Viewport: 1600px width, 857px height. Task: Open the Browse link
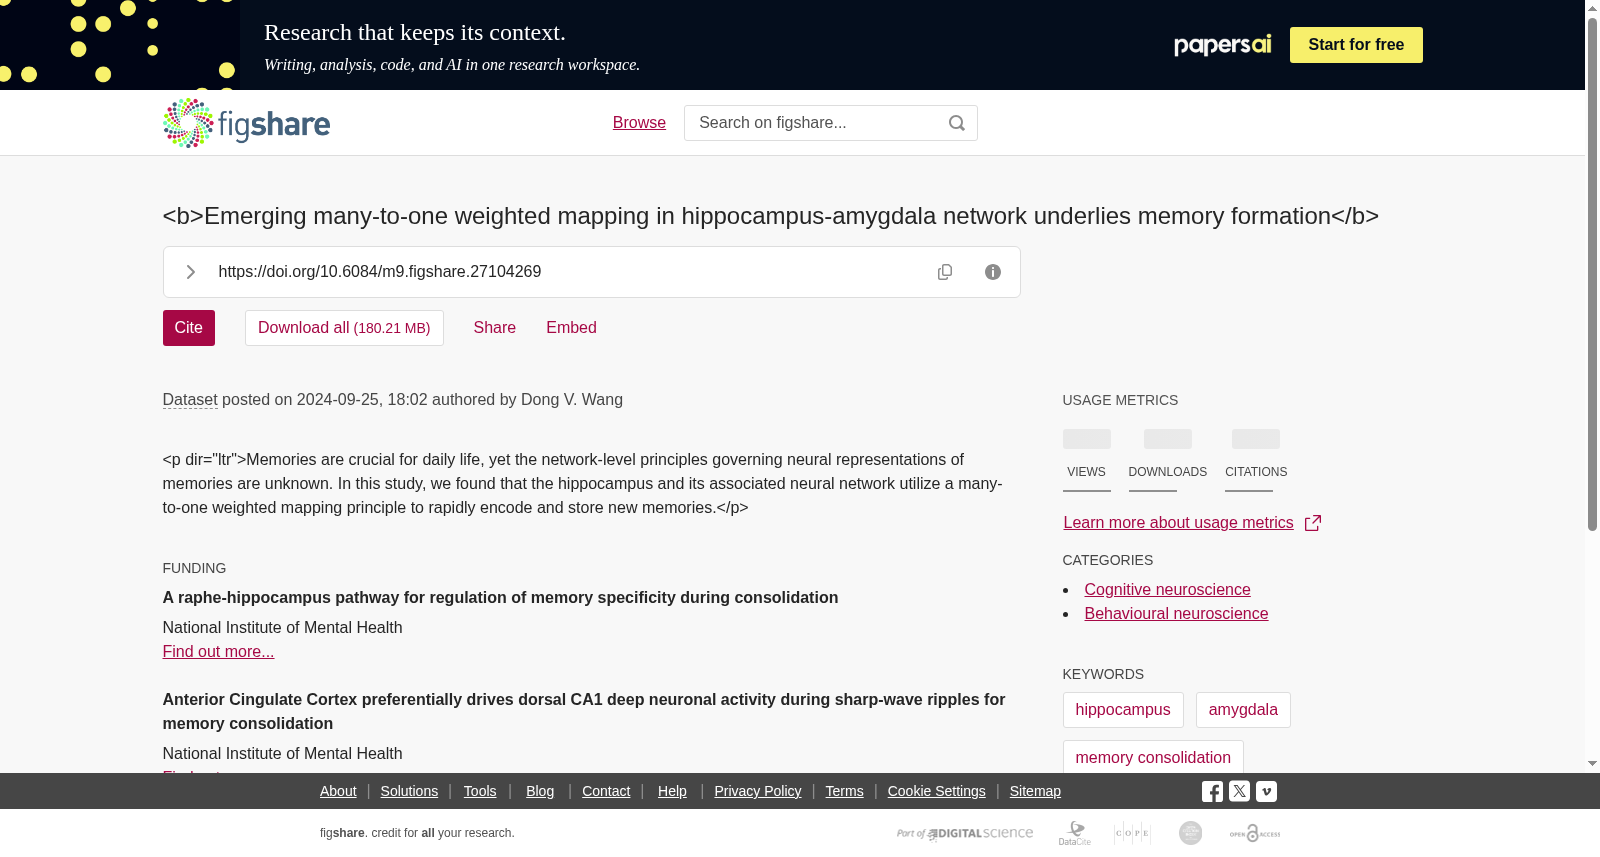click(x=639, y=123)
